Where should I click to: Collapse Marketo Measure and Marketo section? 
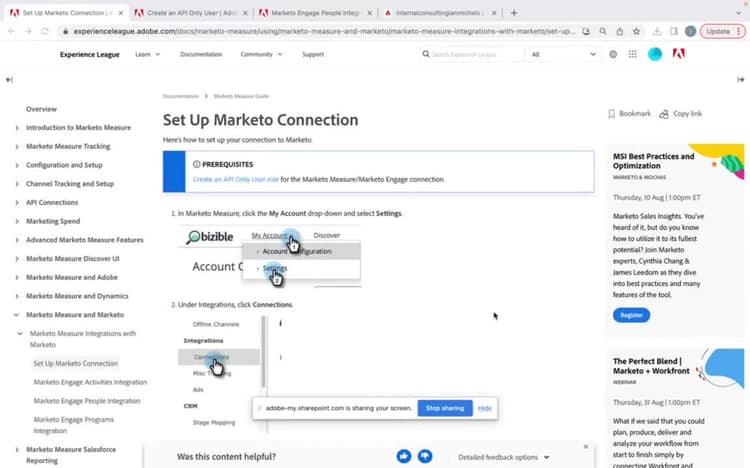click(x=17, y=314)
